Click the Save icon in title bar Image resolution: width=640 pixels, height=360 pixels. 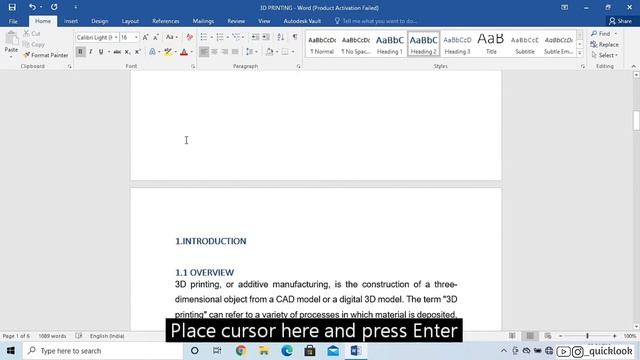(x=12, y=7)
